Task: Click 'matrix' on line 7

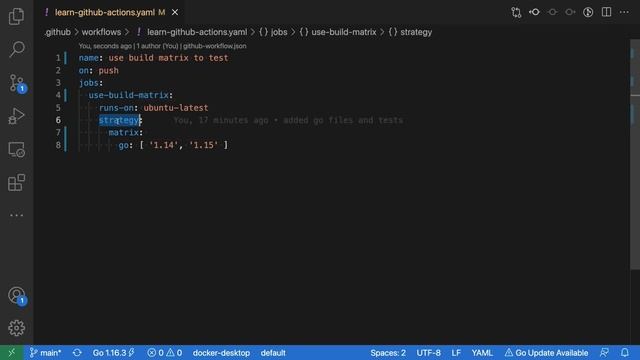Action: point(124,133)
